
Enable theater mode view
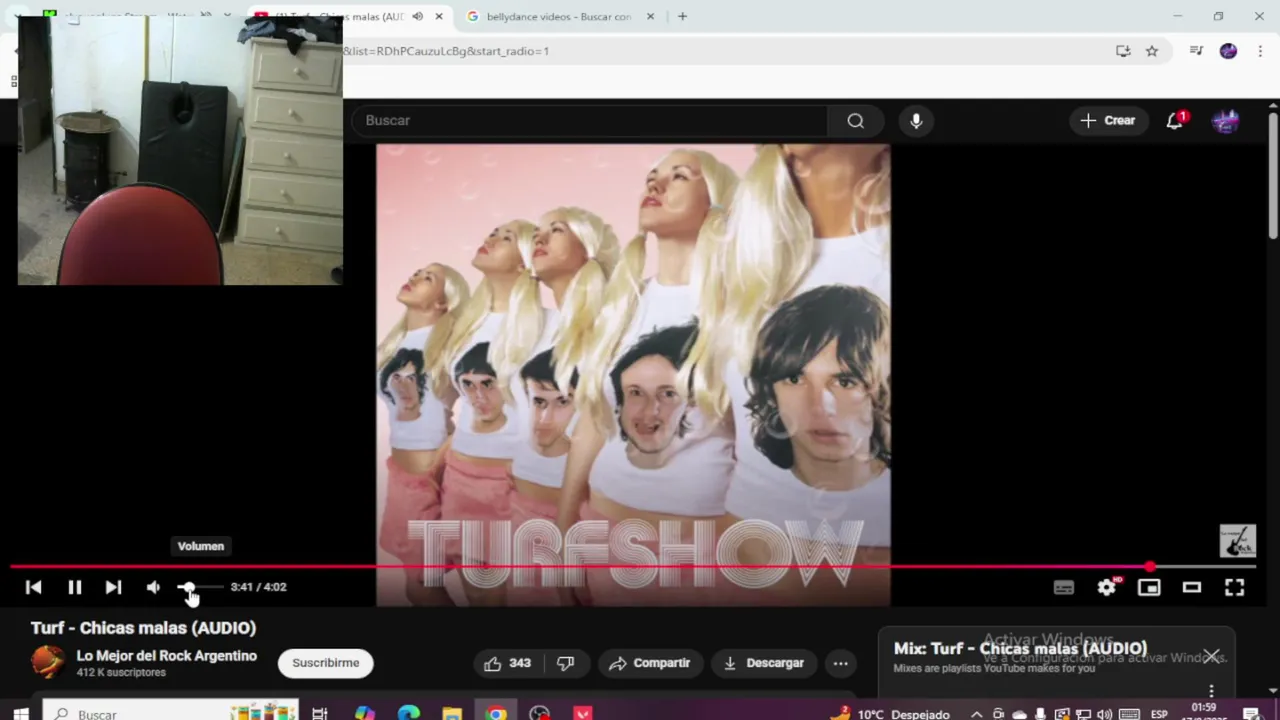(1191, 588)
